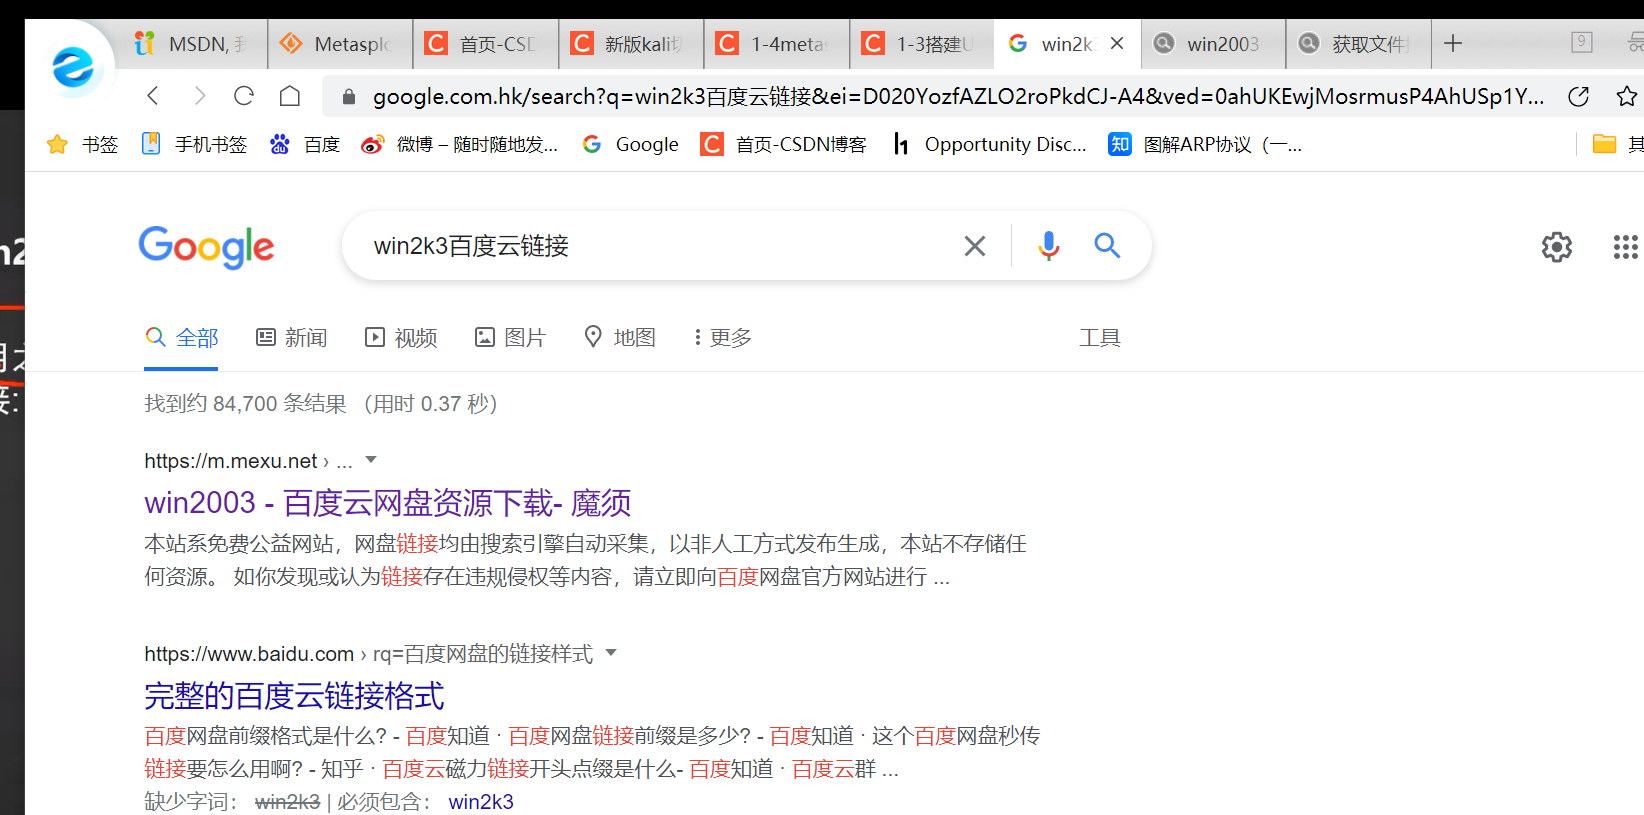Open win2003 百度云网盘资源下载 result
This screenshot has height=815, width=1644.
[x=388, y=502]
